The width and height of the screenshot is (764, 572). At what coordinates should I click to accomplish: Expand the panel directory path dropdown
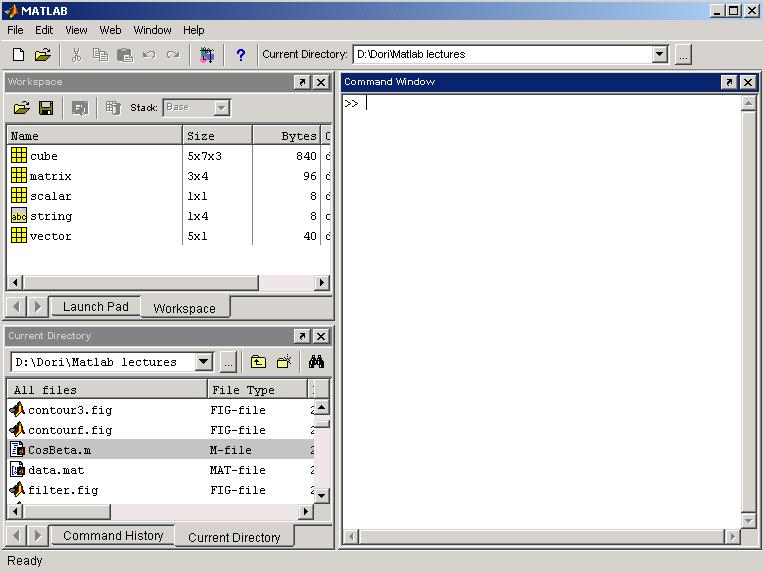pos(204,362)
